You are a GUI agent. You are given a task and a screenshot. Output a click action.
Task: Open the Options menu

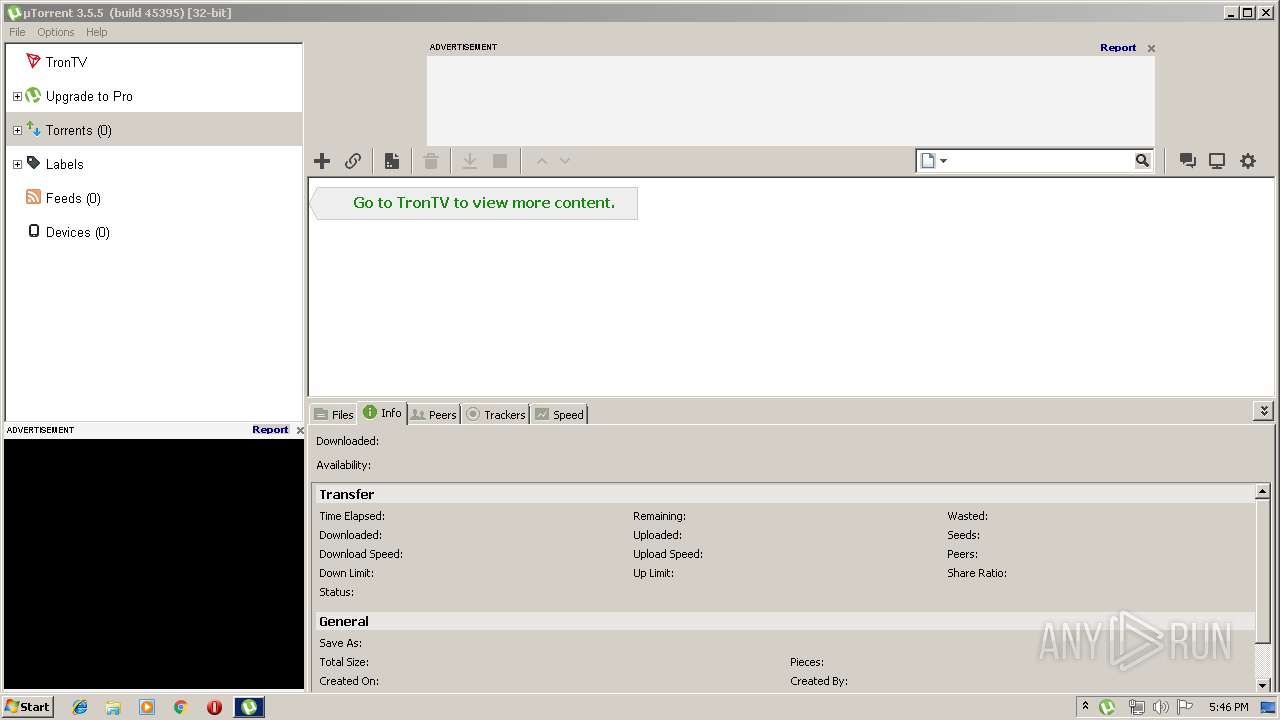coord(56,32)
